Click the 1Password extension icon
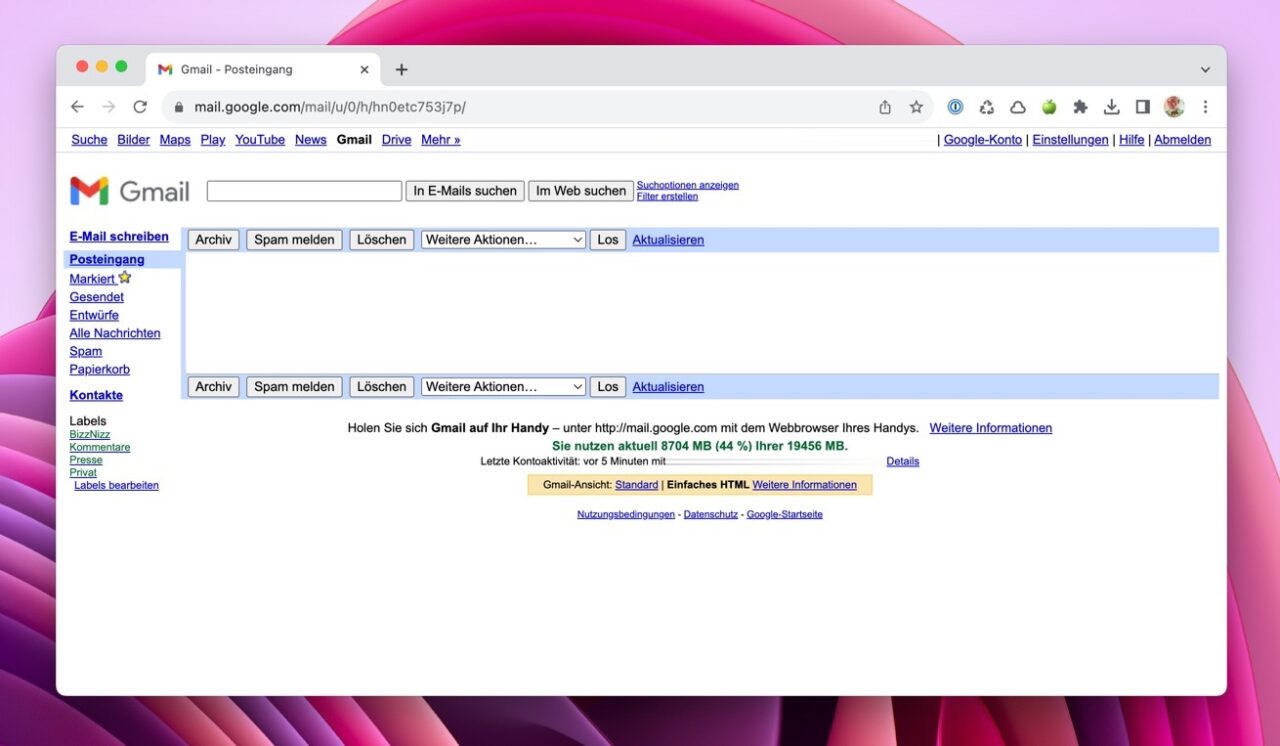The width and height of the screenshot is (1280, 746). tap(955, 107)
